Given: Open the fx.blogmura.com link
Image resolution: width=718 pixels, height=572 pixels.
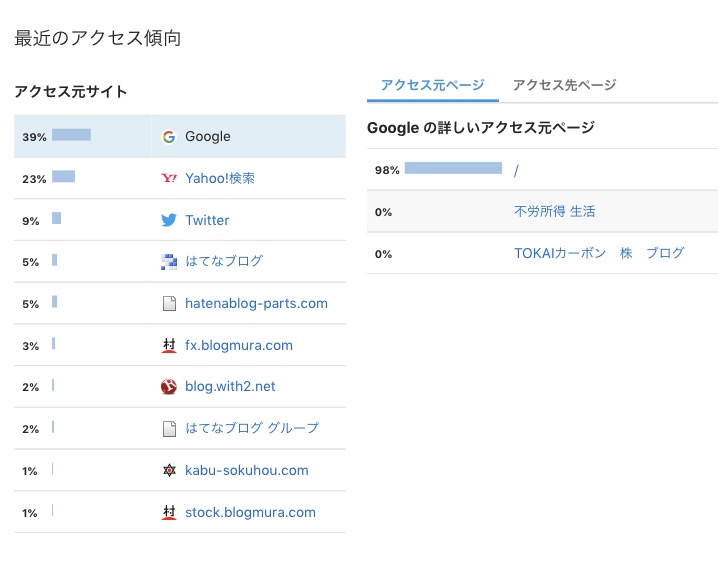Looking at the screenshot, I should pyautogui.click(x=239, y=345).
